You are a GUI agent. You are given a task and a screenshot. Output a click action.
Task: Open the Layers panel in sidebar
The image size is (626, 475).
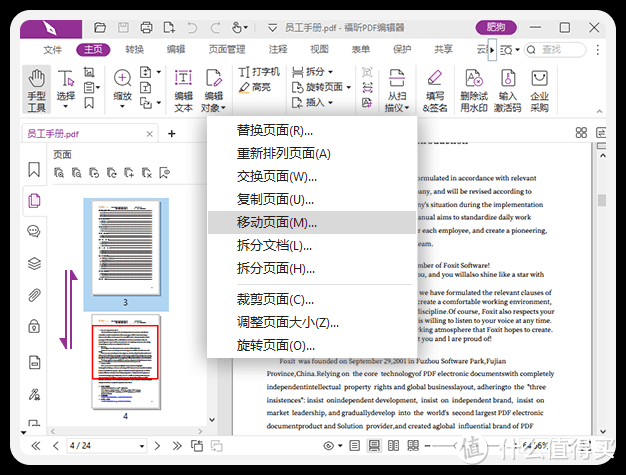coord(34,263)
